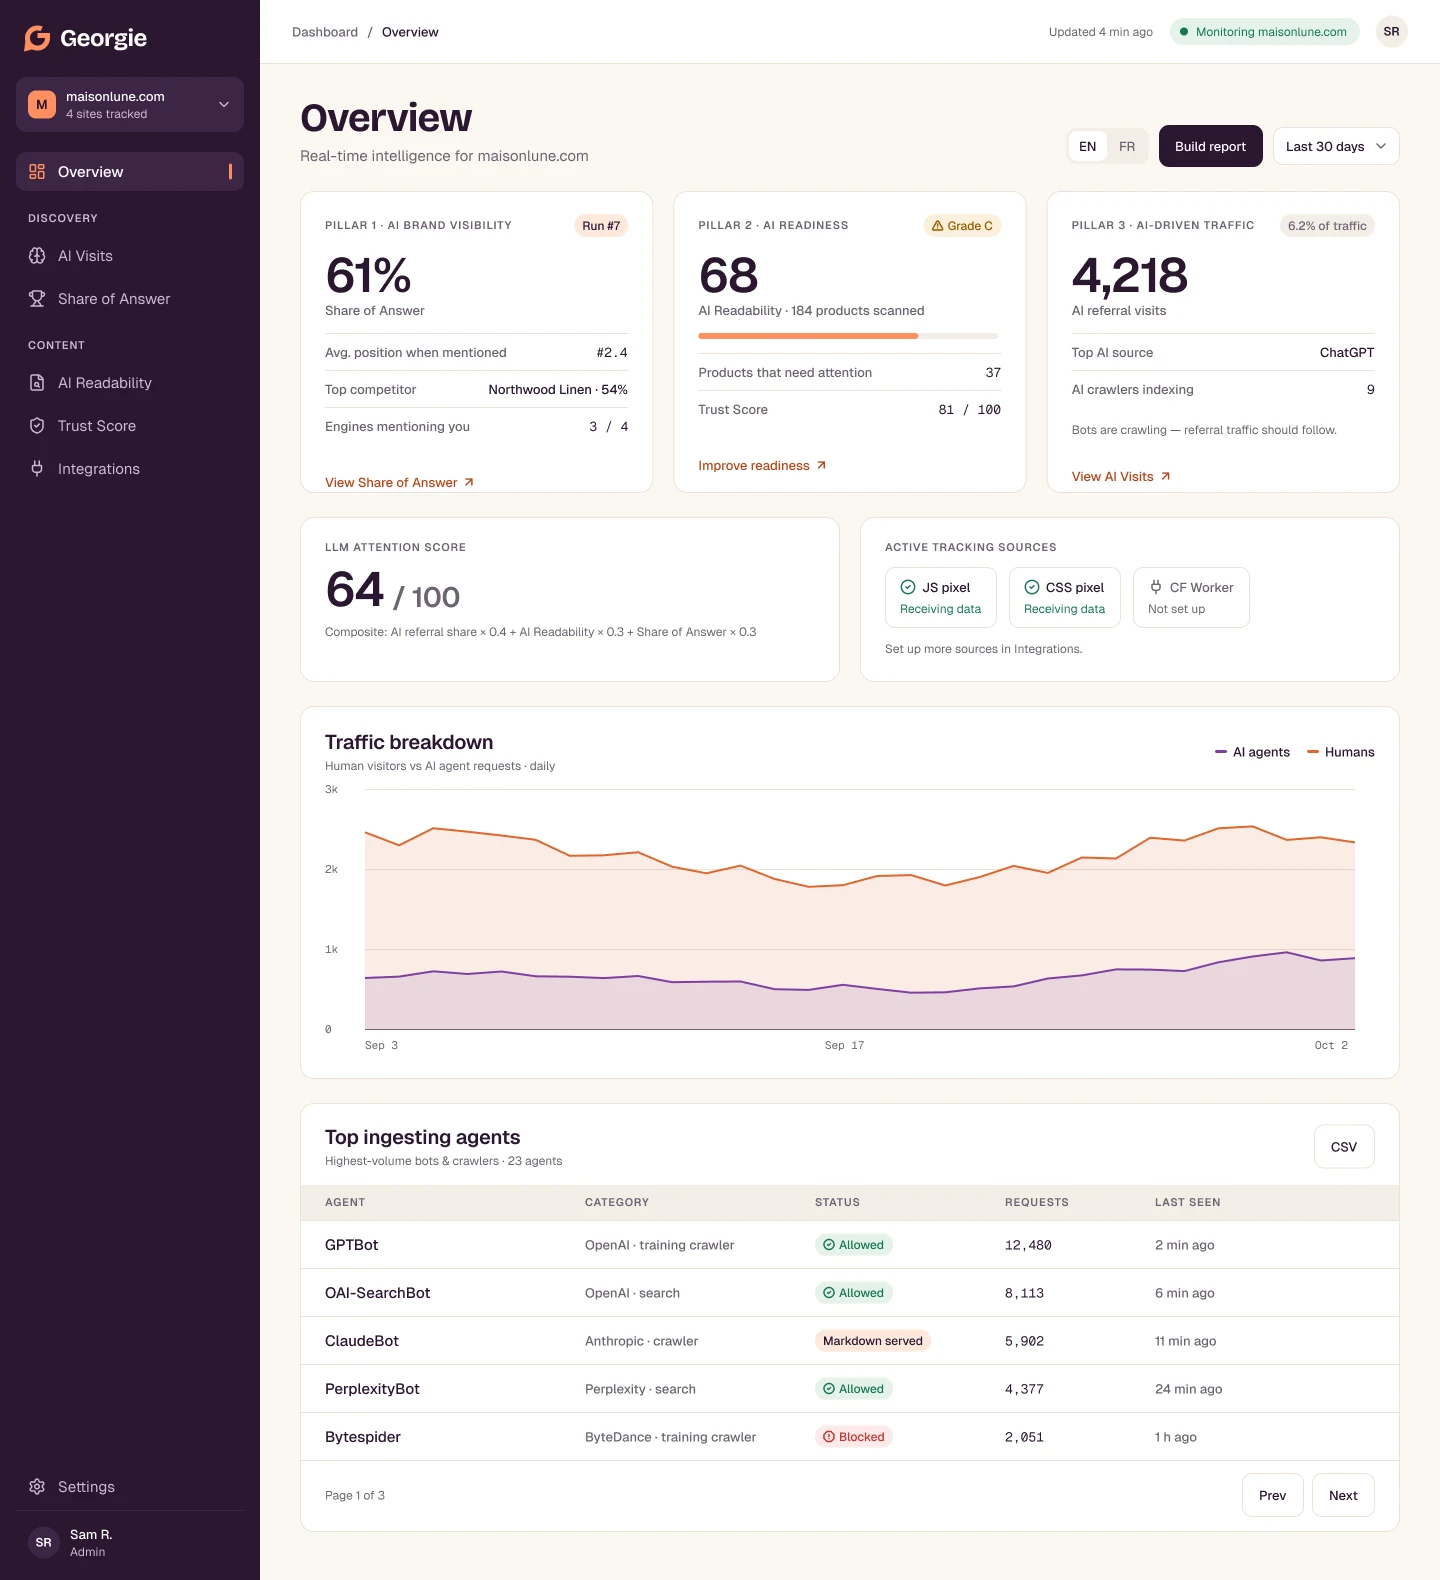Click the GPTBot agent name
The image size is (1440, 1580).
(x=352, y=1245)
